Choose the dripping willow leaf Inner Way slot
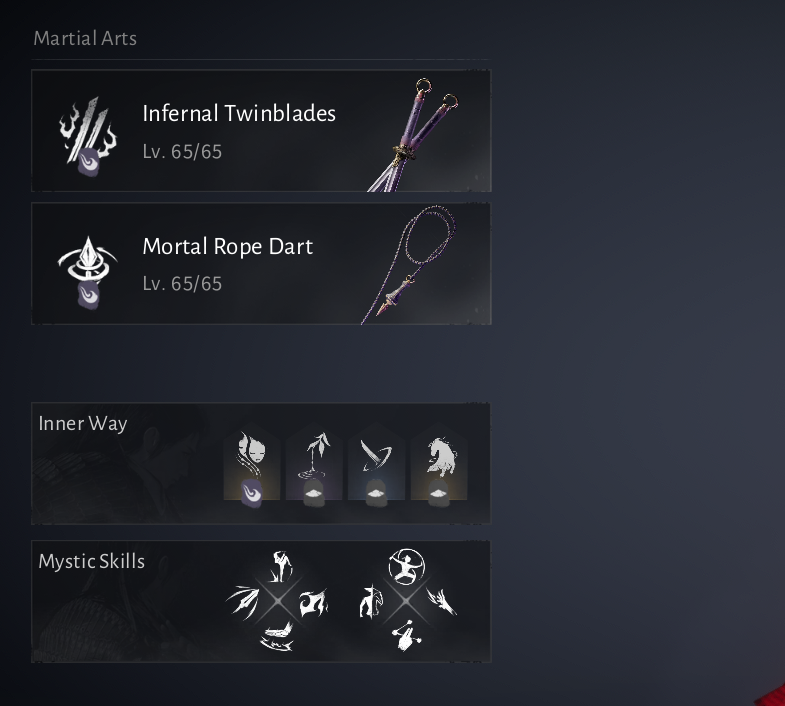This screenshot has width=785, height=706. (314, 461)
